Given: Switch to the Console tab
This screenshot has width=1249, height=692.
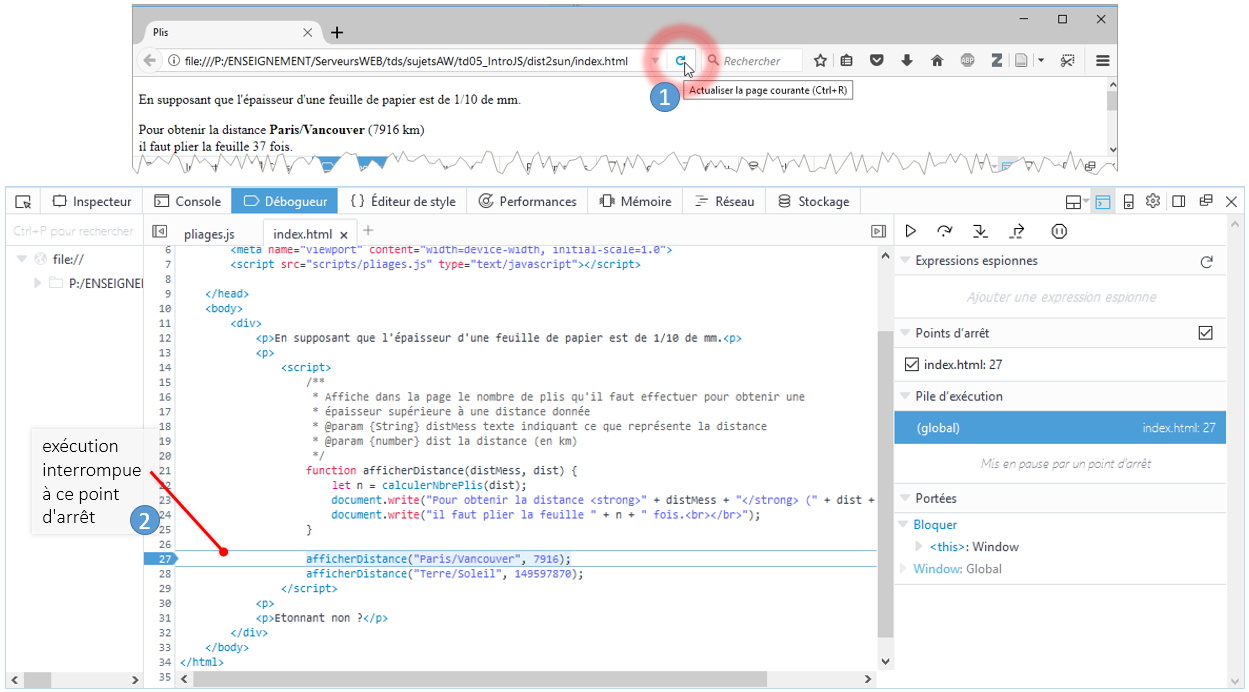Looking at the screenshot, I should (x=187, y=201).
